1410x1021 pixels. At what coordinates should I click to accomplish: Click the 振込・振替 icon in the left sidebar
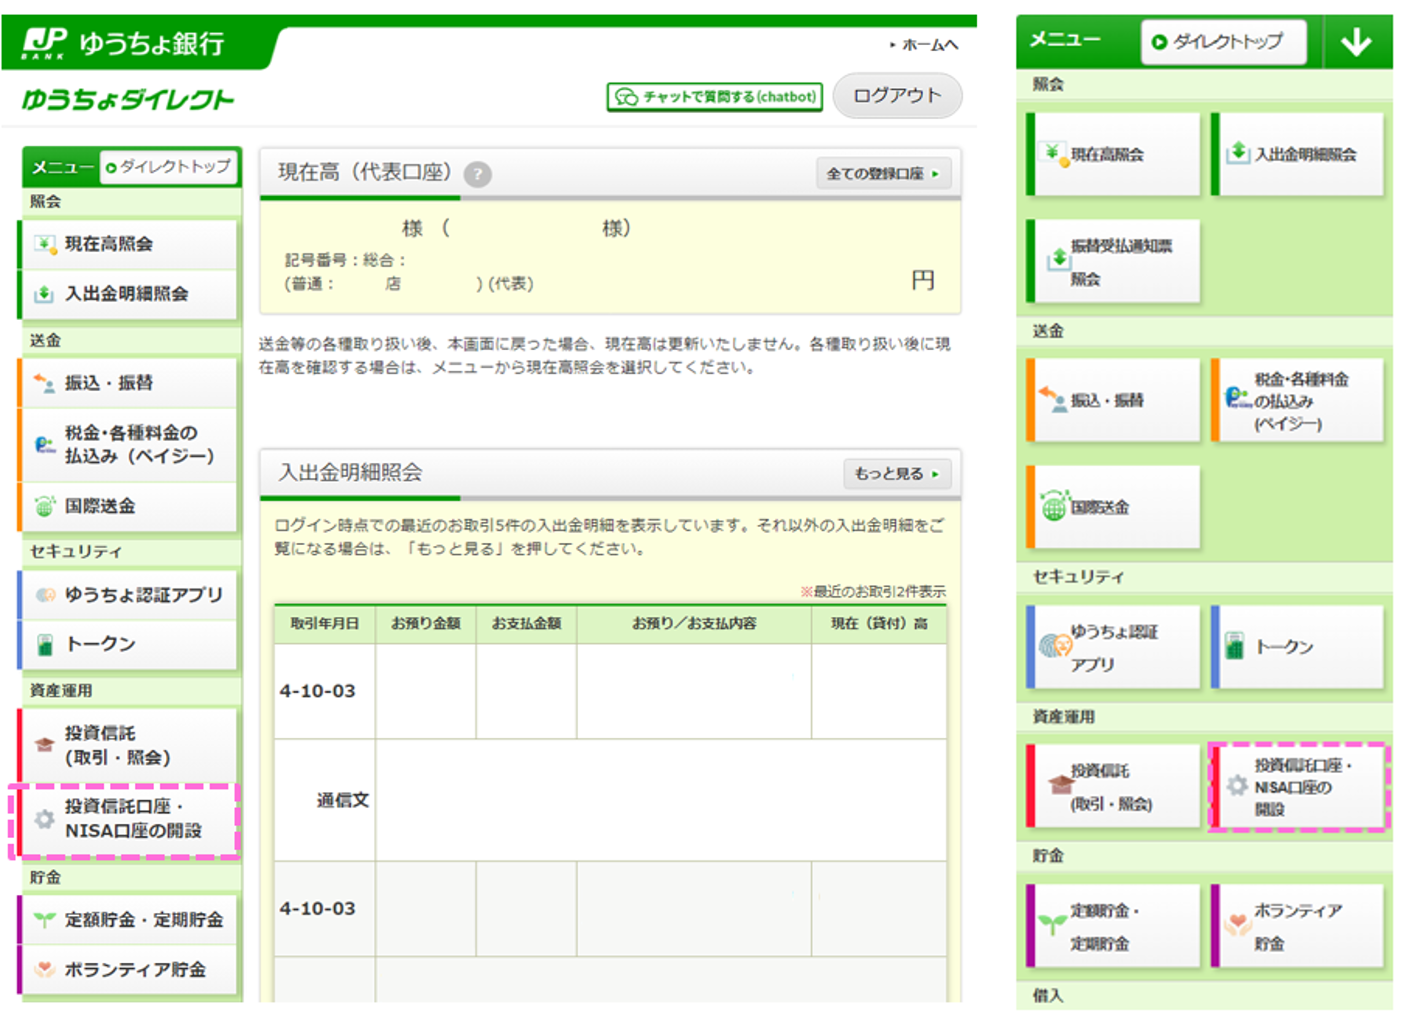[44, 383]
